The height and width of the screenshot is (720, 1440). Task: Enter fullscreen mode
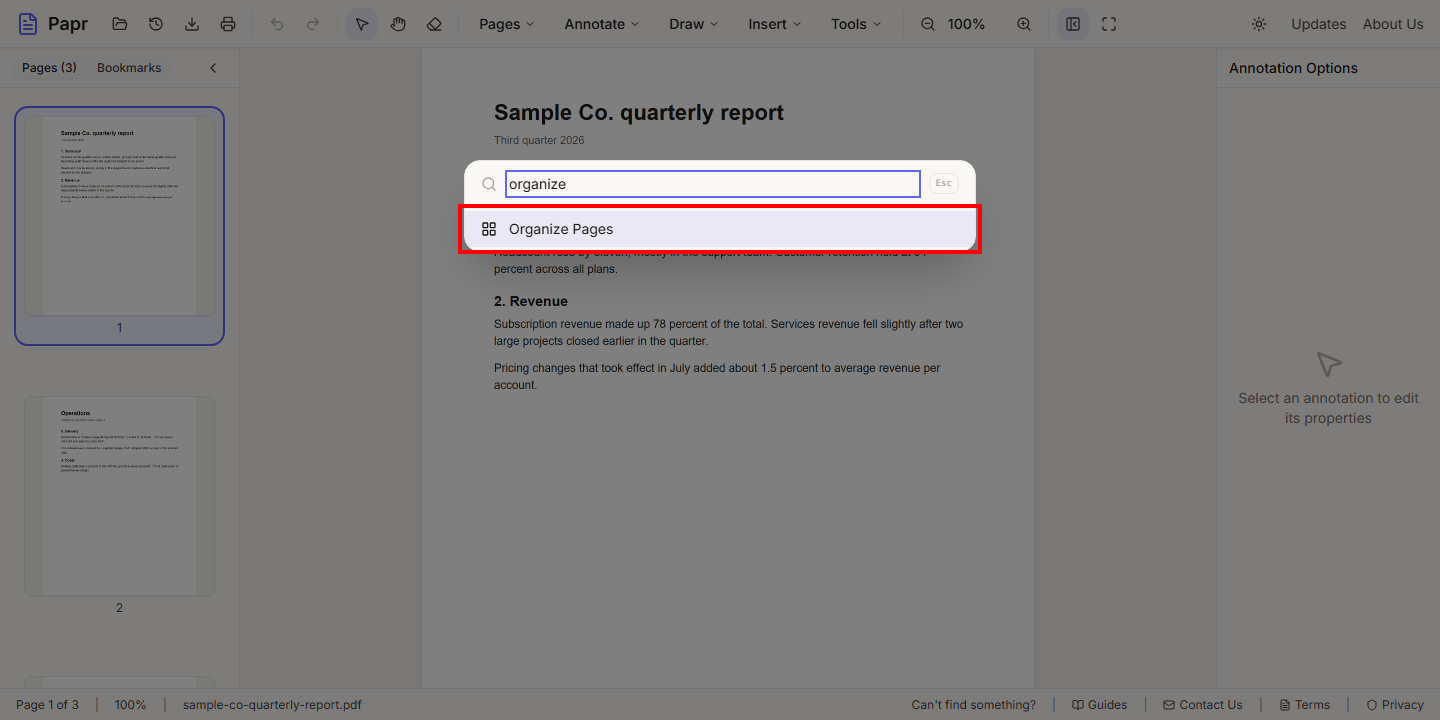1109,24
